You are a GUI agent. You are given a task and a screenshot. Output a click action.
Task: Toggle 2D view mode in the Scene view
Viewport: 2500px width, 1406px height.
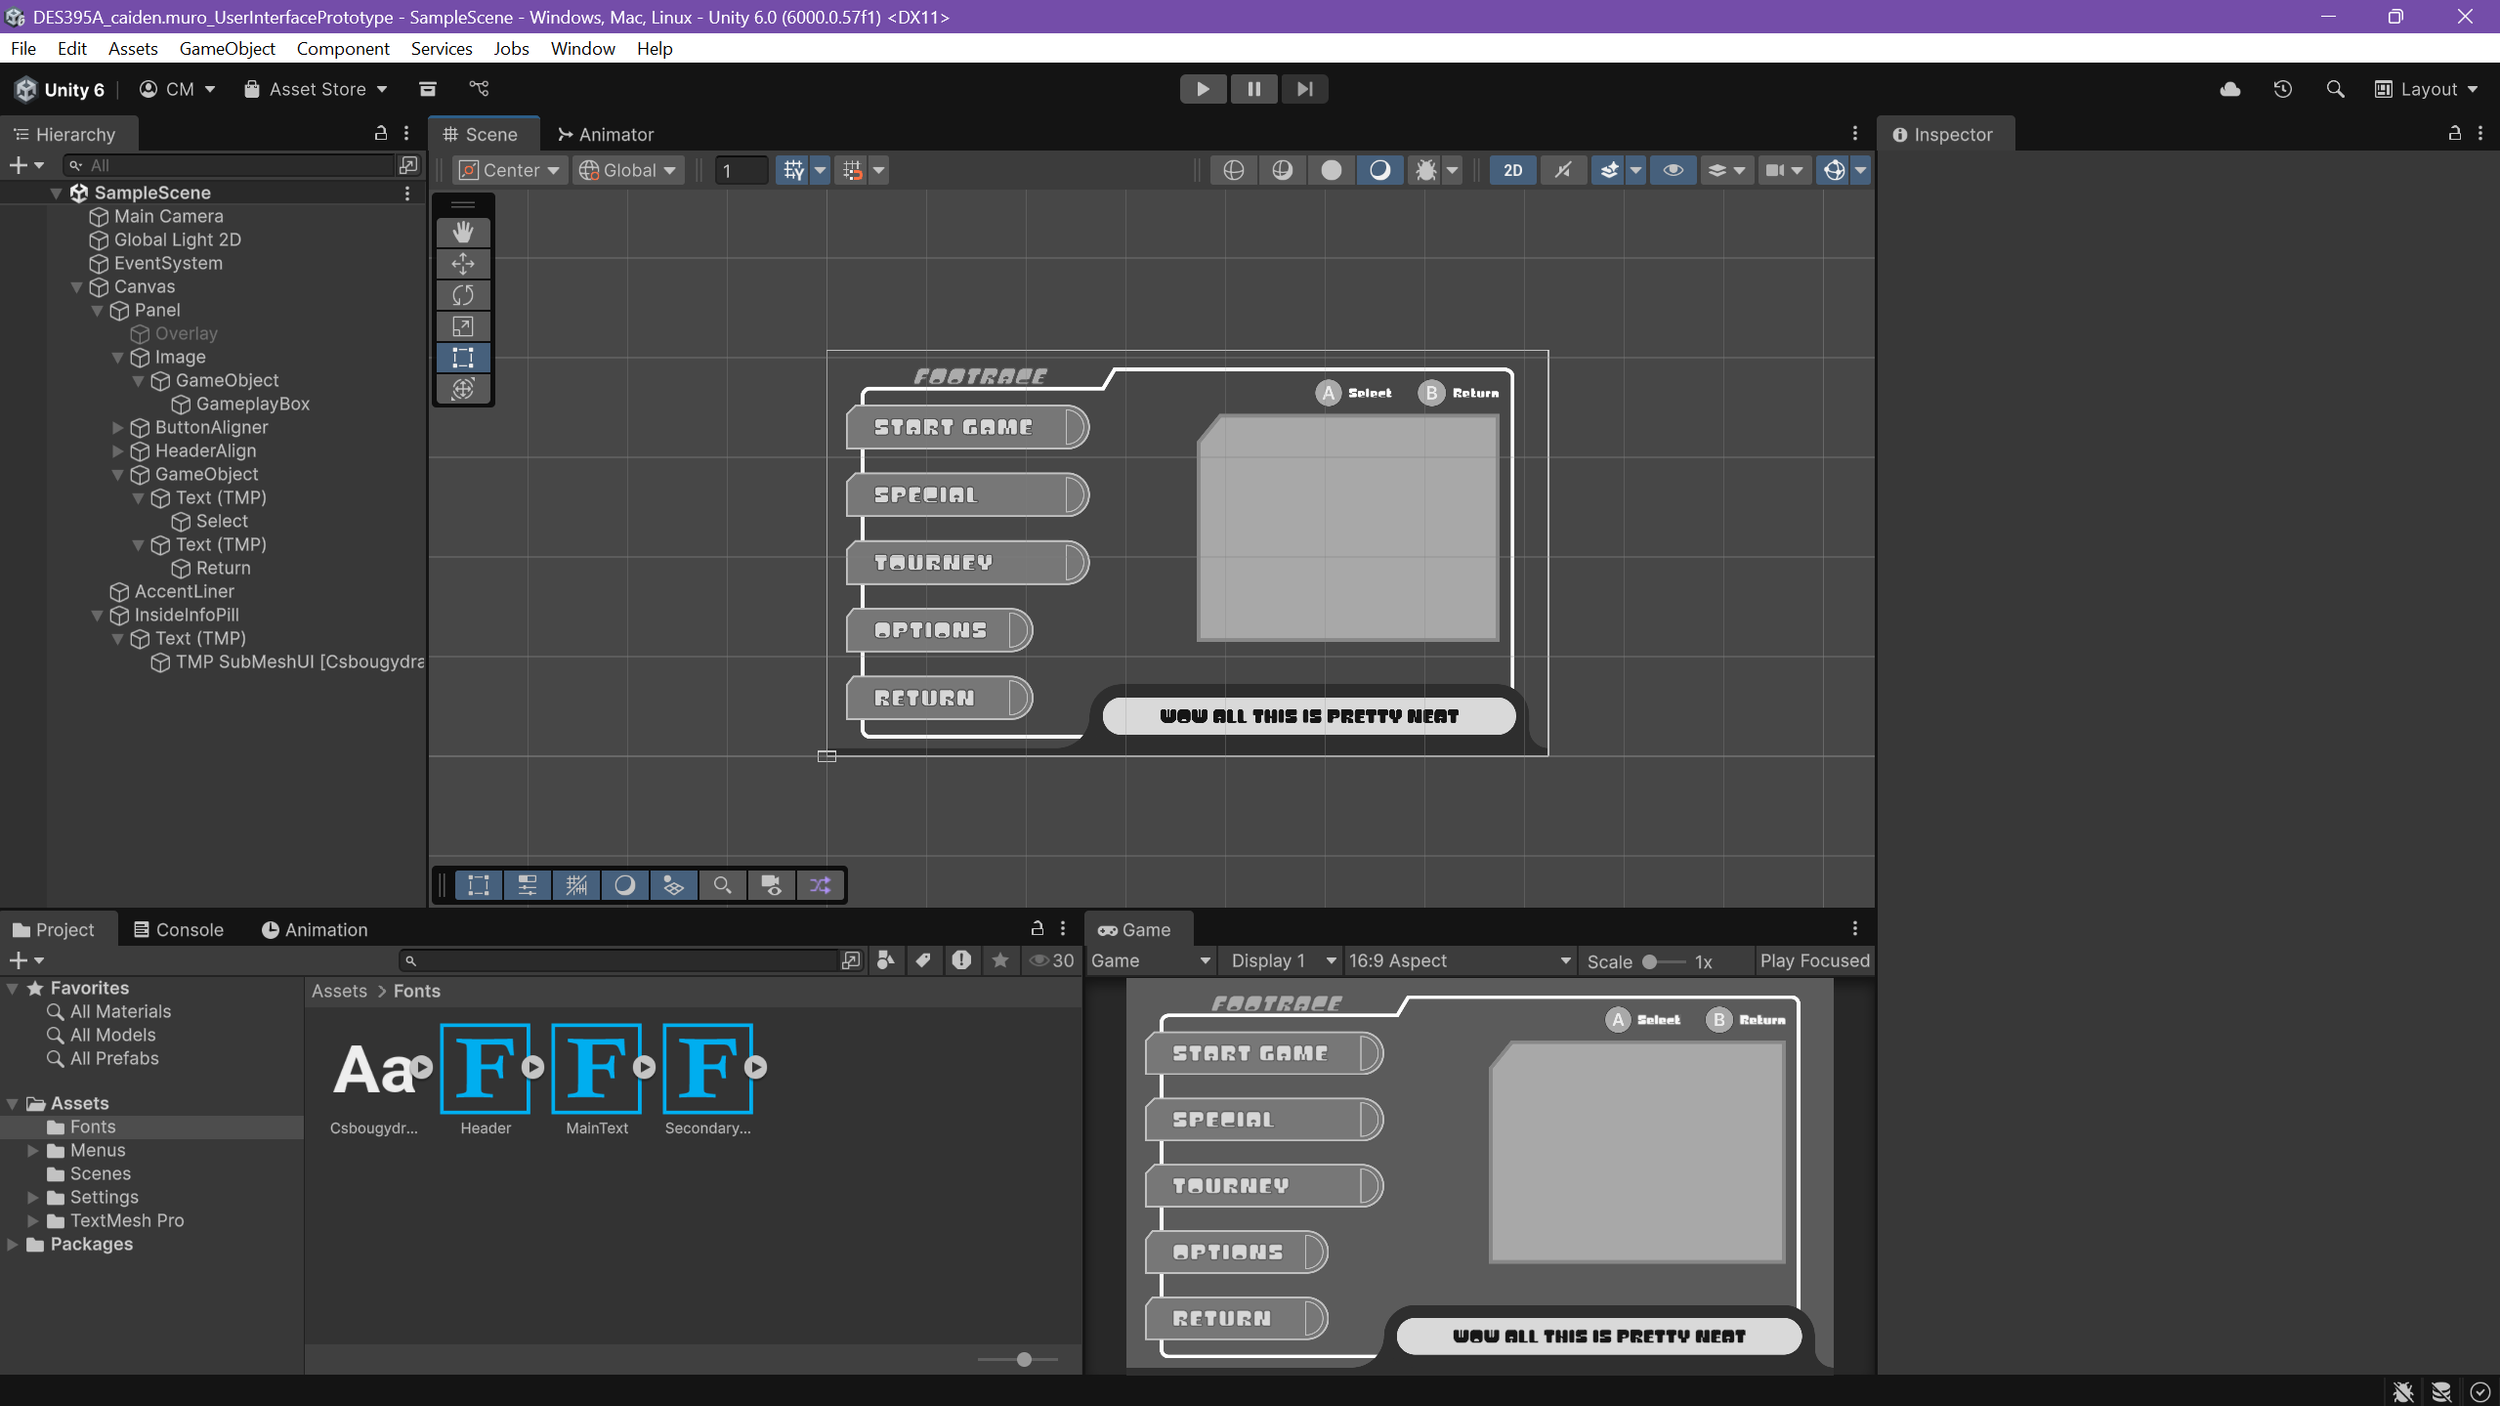pos(1512,170)
